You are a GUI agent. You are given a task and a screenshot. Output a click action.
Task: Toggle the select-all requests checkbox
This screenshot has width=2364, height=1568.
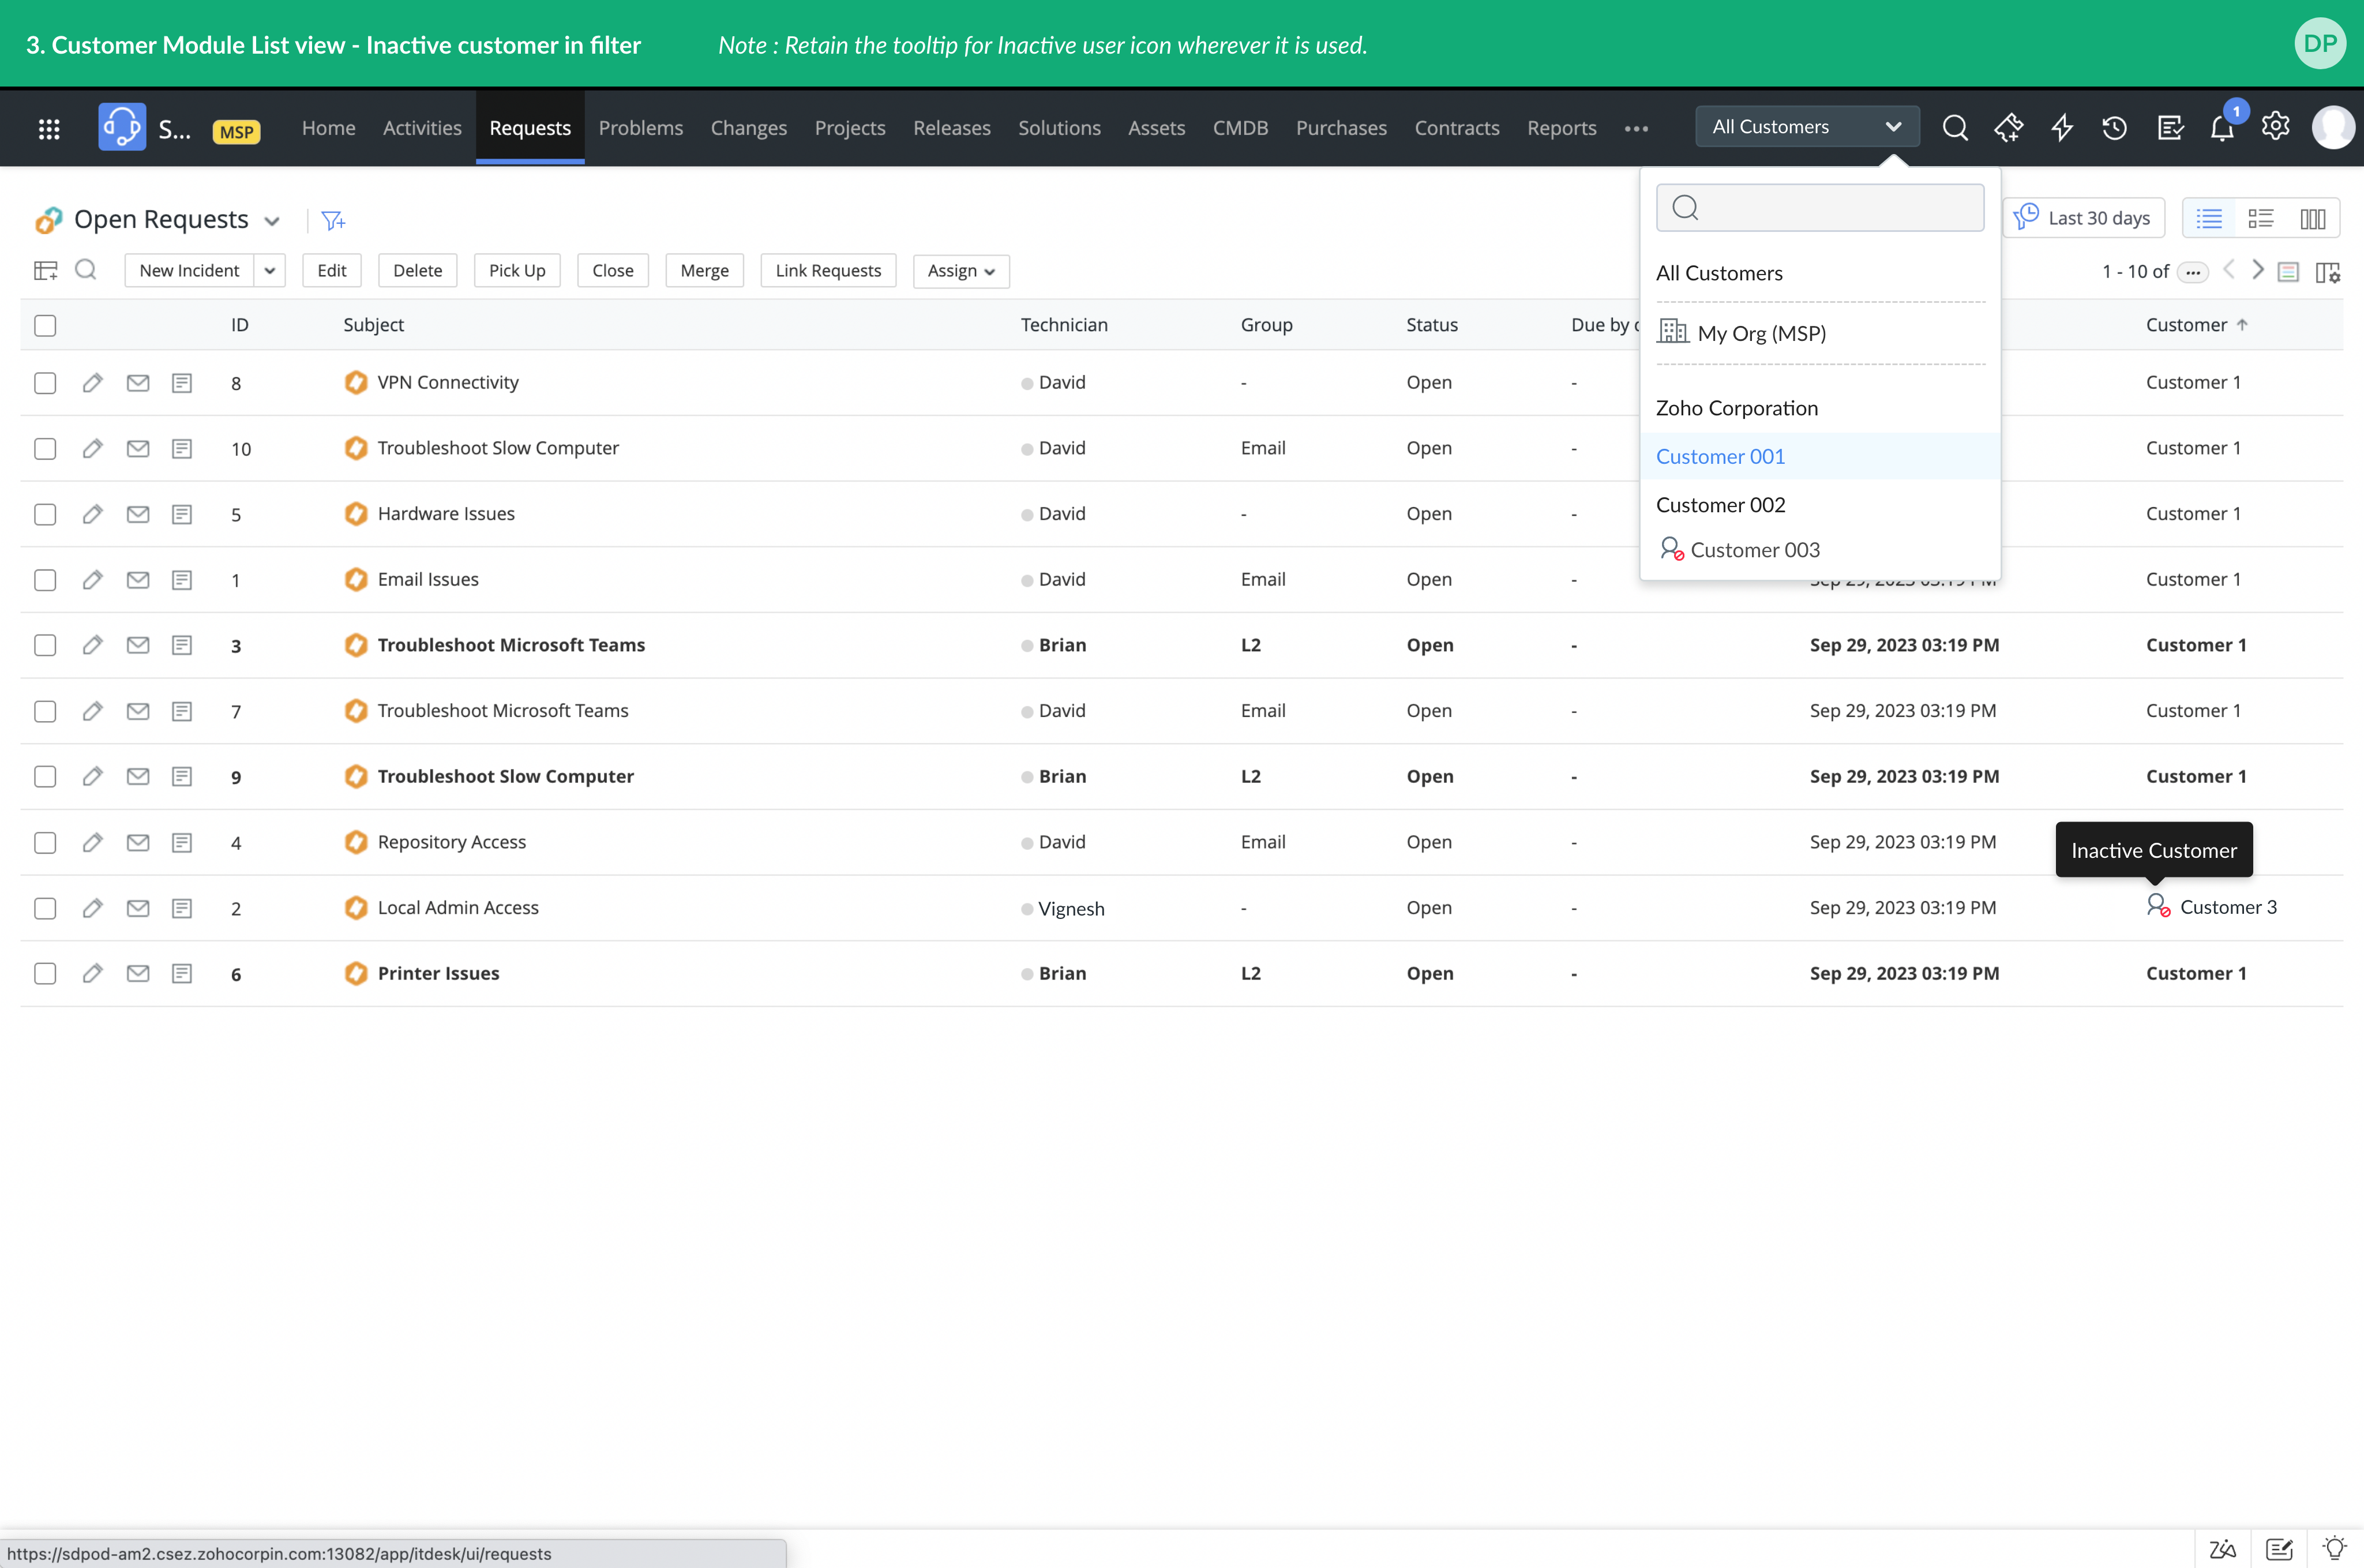click(x=45, y=325)
